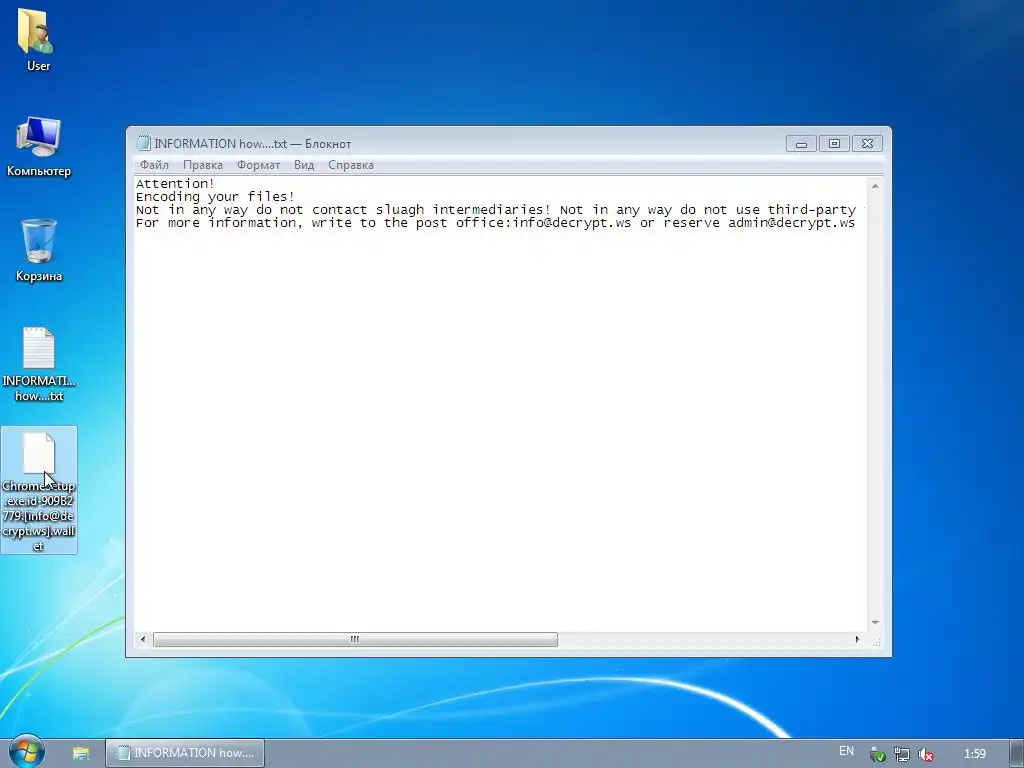The height and width of the screenshot is (768, 1024).
Task: Click the horizontal scrollbar left arrow
Action: [143, 639]
